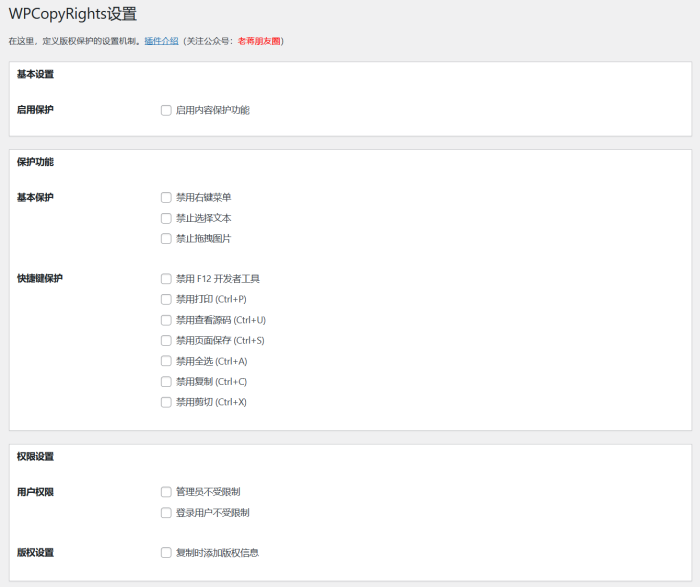Open the 插件介绍 link
Viewport: 700px width, 587px height.
pyautogui.click(x=162, y=41)
